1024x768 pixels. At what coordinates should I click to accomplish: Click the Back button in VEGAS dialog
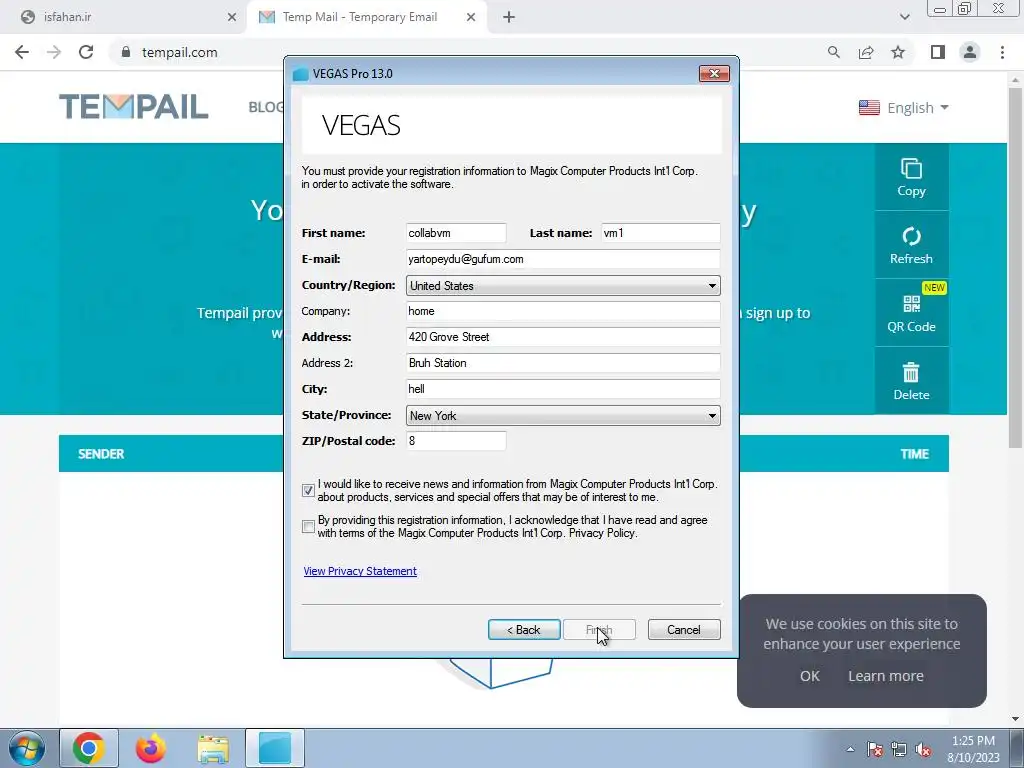(x=524, y=630)
